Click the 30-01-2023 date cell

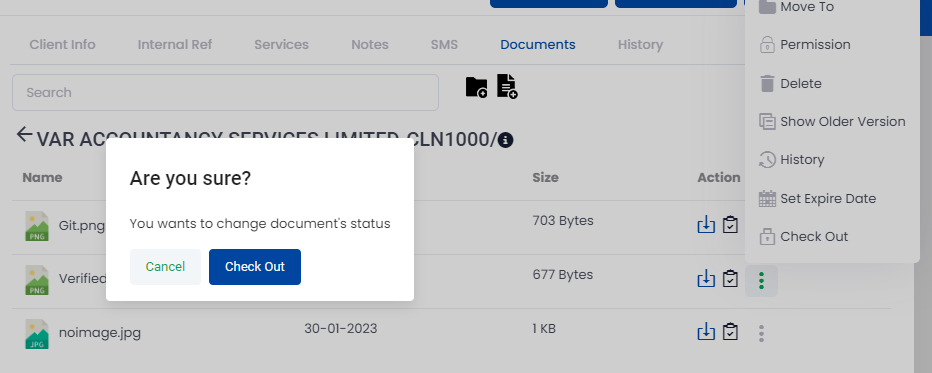(x=341, y=328)
